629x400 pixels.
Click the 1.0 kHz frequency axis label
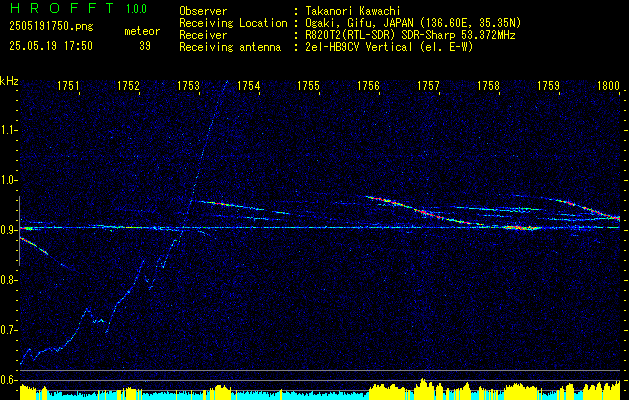[8, 180]
